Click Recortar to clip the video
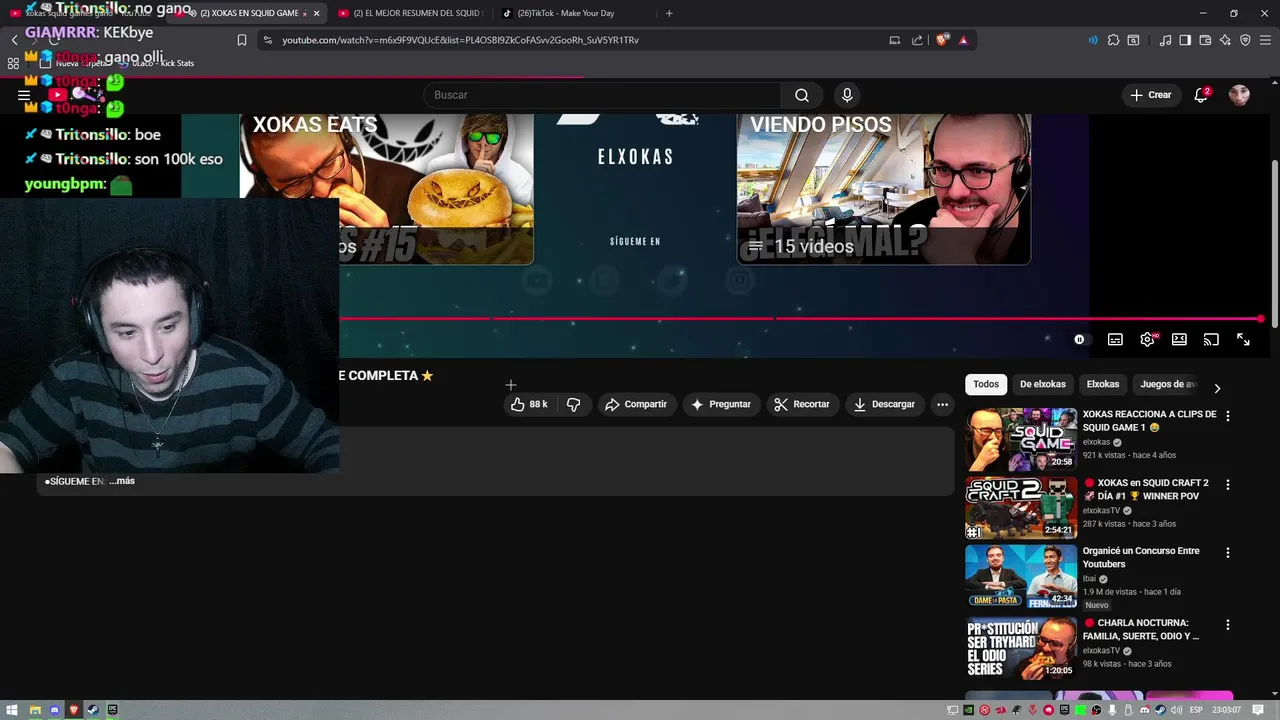 pyautogui.click(x=802, y=404)
